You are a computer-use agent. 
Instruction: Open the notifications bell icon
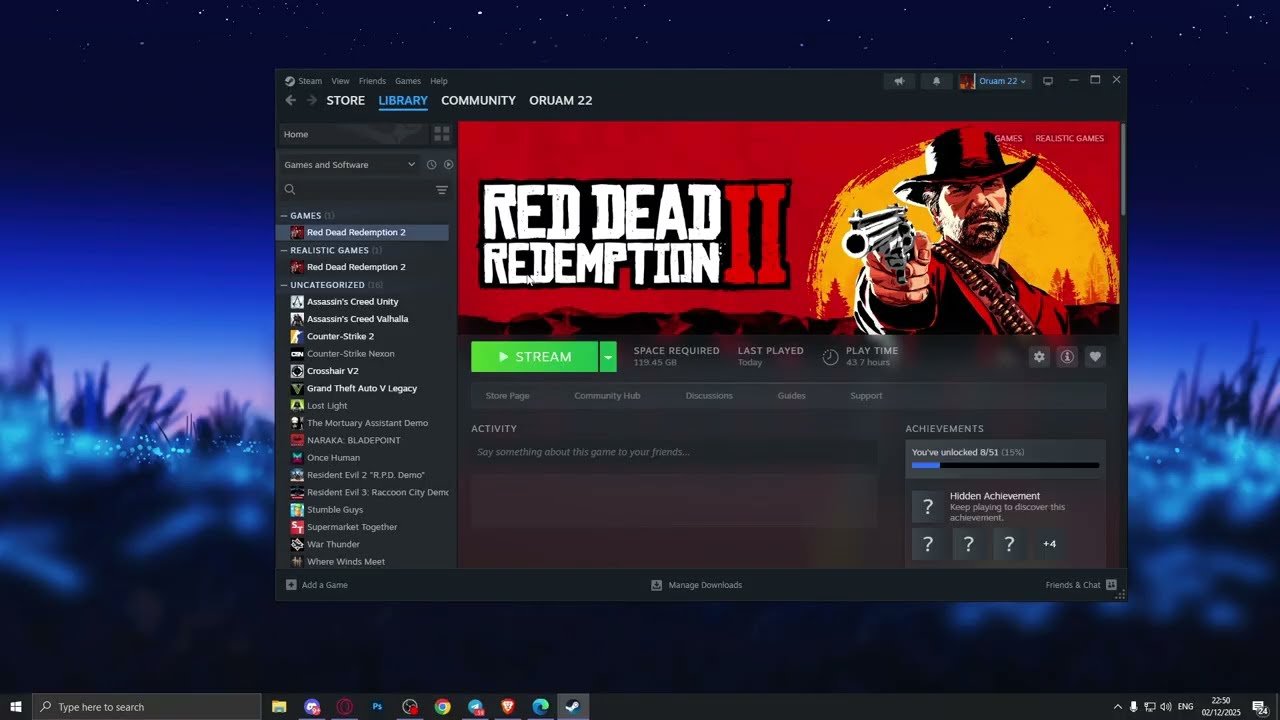pos(936,81)
